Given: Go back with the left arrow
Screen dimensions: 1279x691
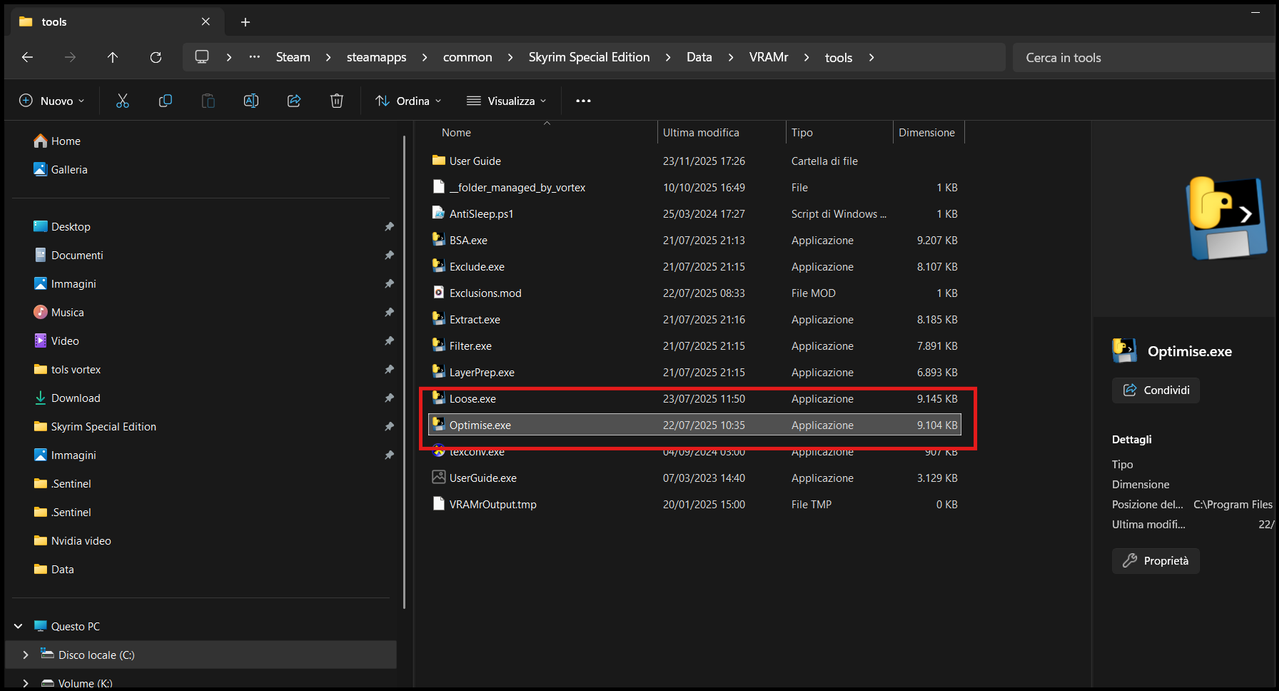Looking at the screenshot, I should (x=27, y=57).
